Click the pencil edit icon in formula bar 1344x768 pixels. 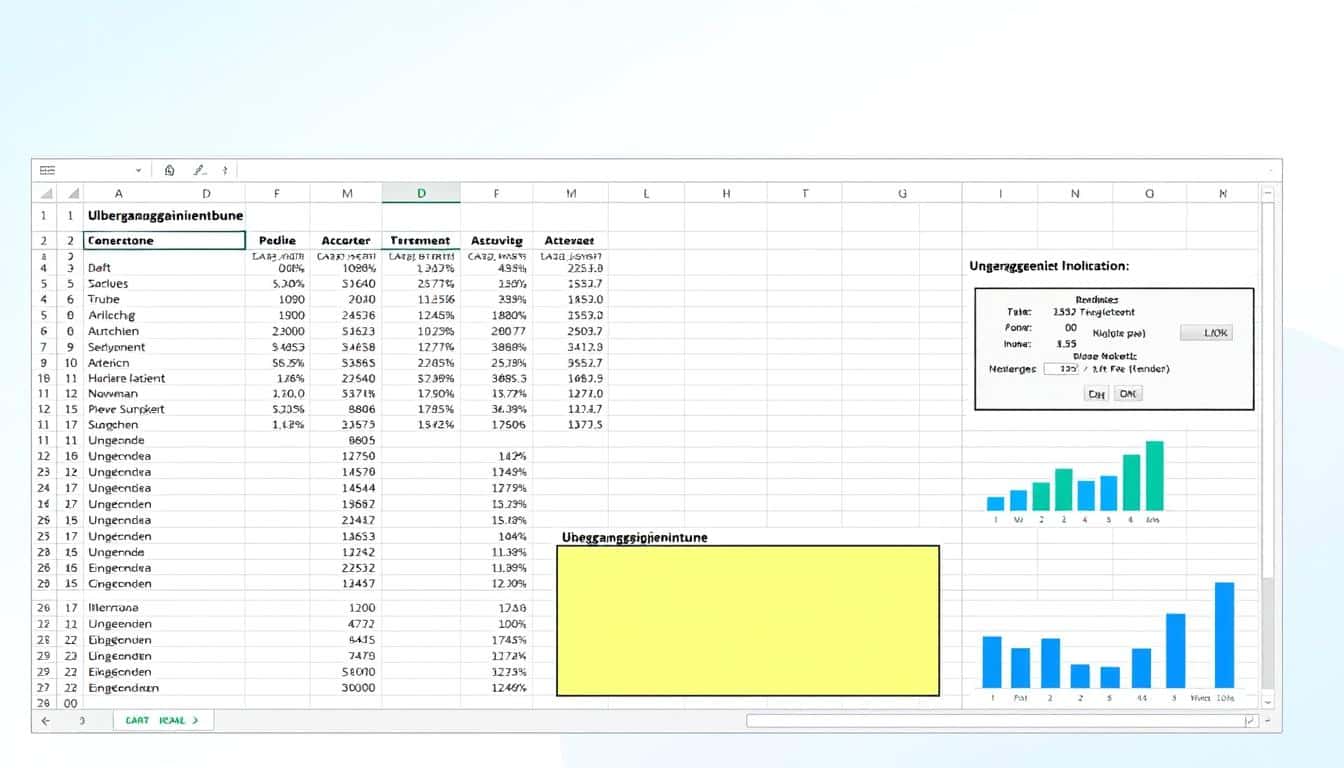pyautogui.click(x=199, y=171)
